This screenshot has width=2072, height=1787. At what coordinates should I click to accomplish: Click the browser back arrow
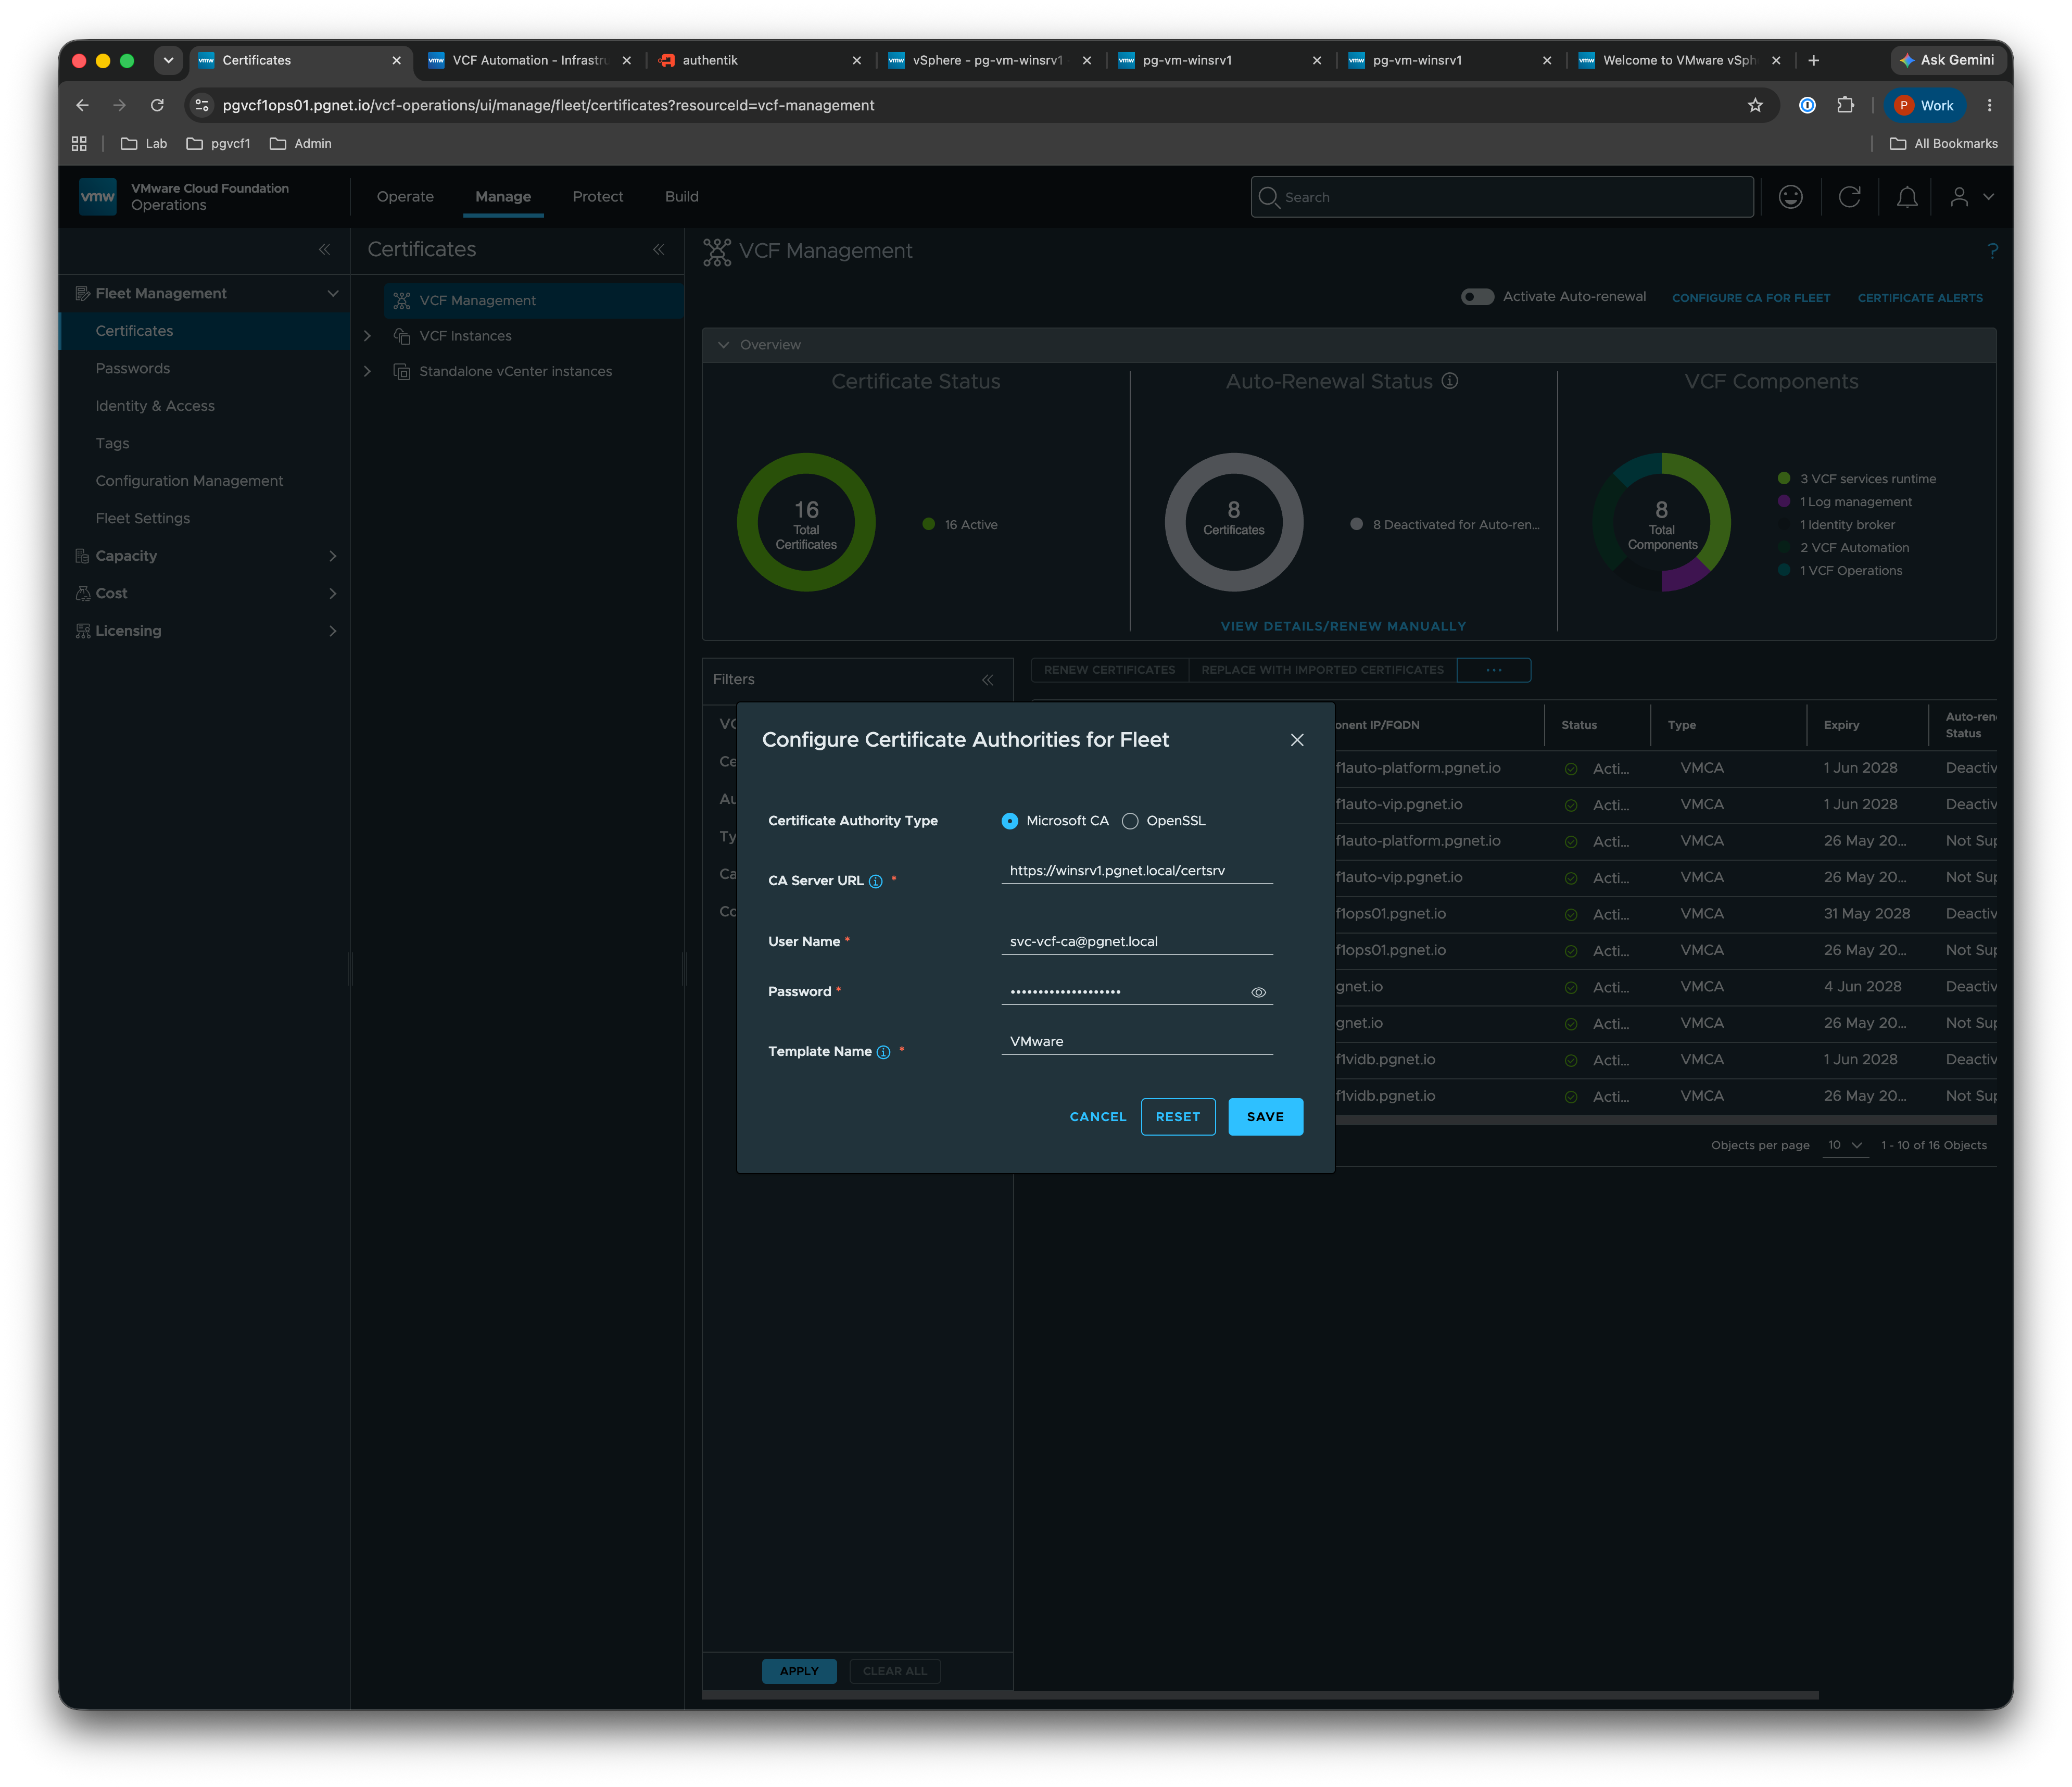[x=83, y=105]
